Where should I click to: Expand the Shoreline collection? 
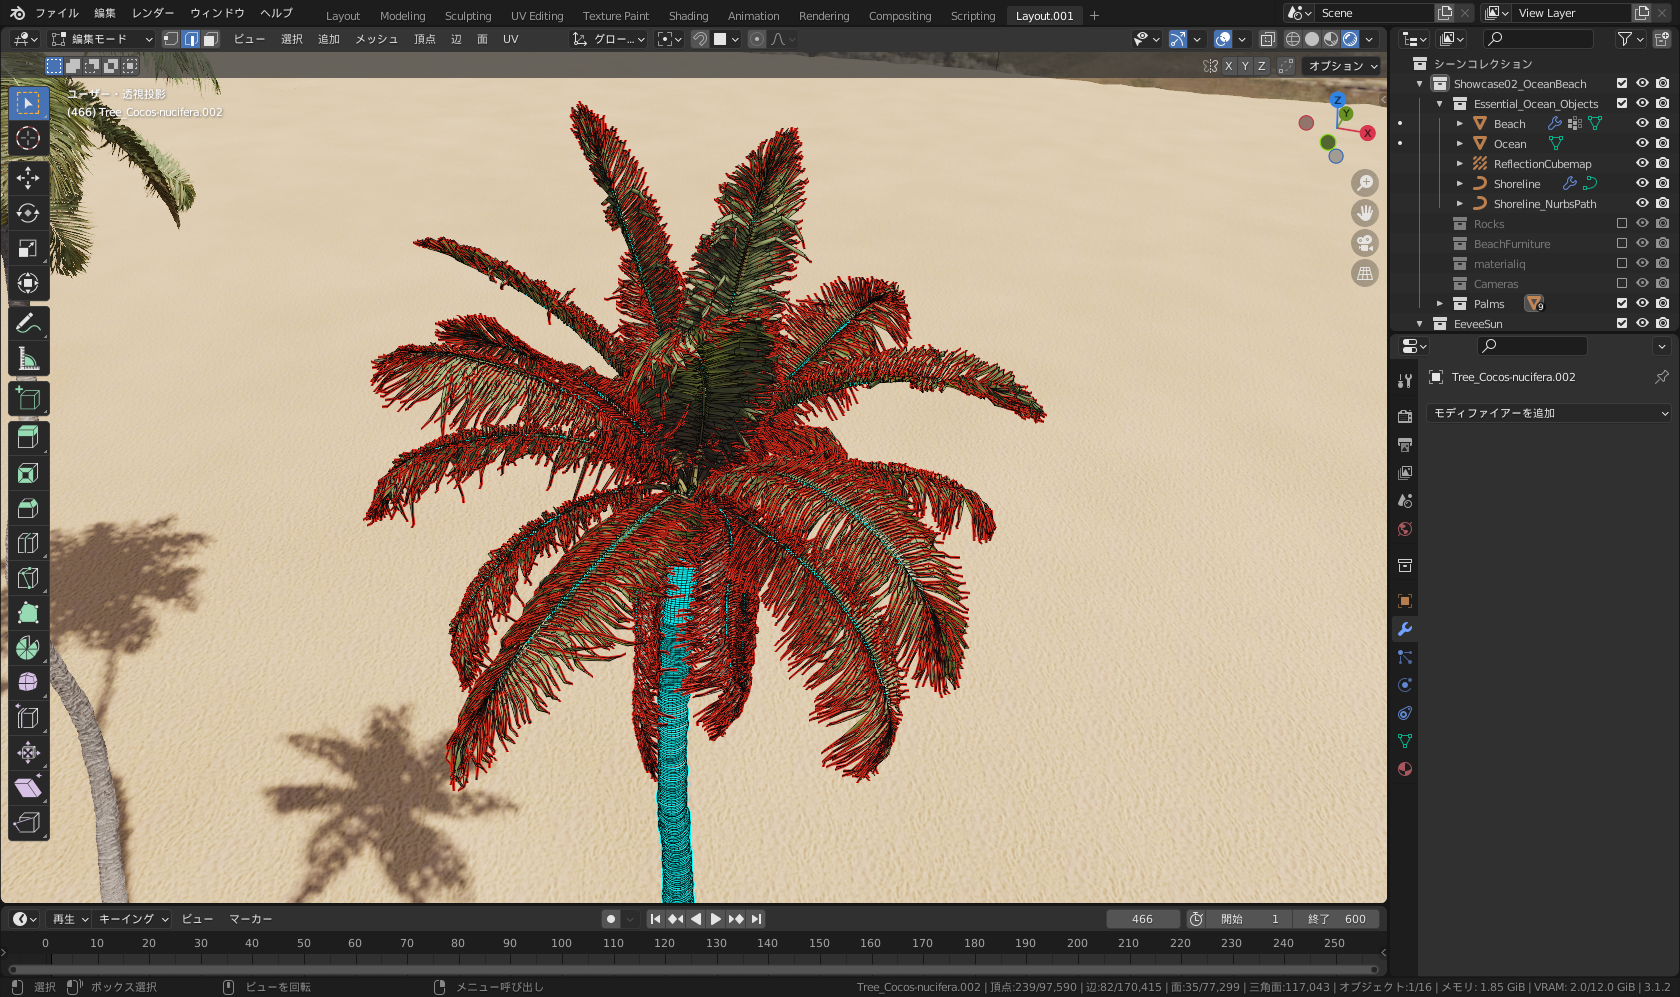click(x=1459, y=183)
